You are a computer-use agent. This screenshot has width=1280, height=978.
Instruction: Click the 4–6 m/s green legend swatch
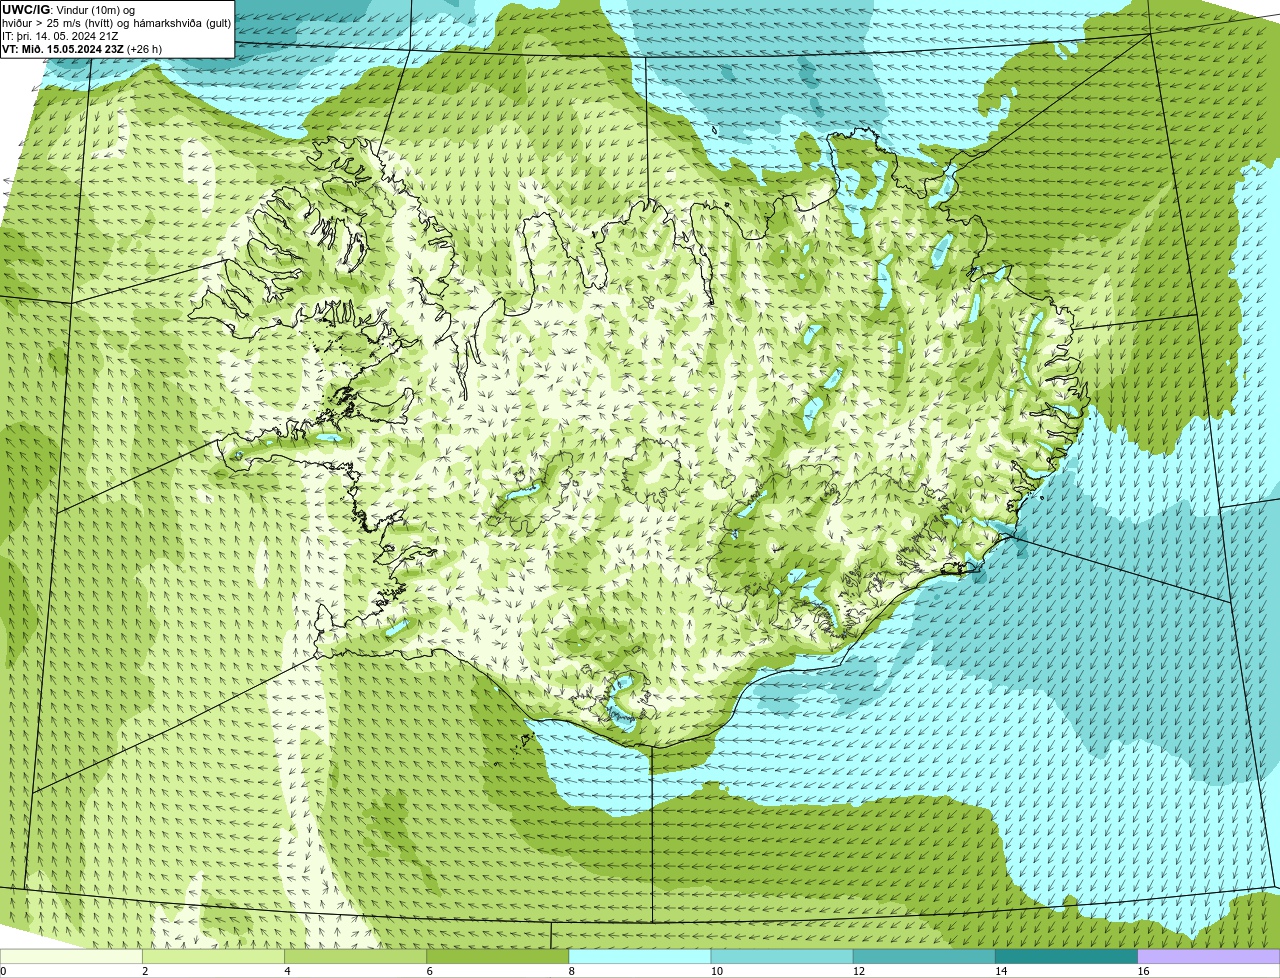pyautogui.click(x=355, y=956)
